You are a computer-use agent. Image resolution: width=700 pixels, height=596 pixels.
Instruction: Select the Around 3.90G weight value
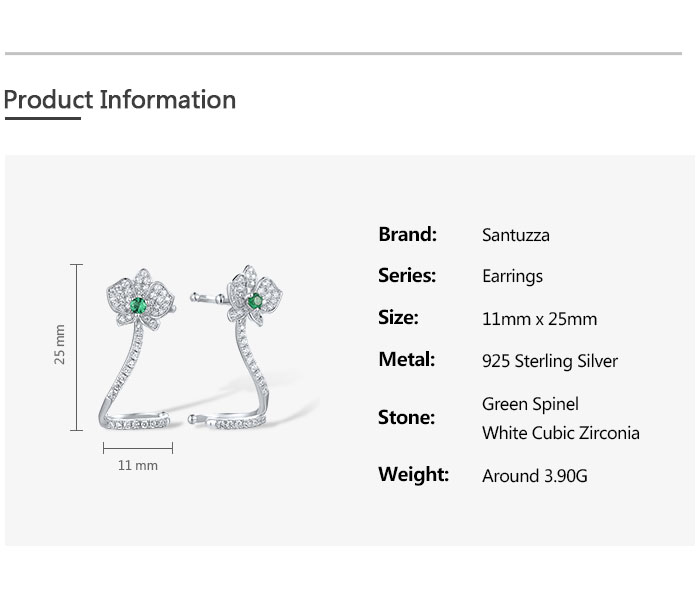(534, 476)
